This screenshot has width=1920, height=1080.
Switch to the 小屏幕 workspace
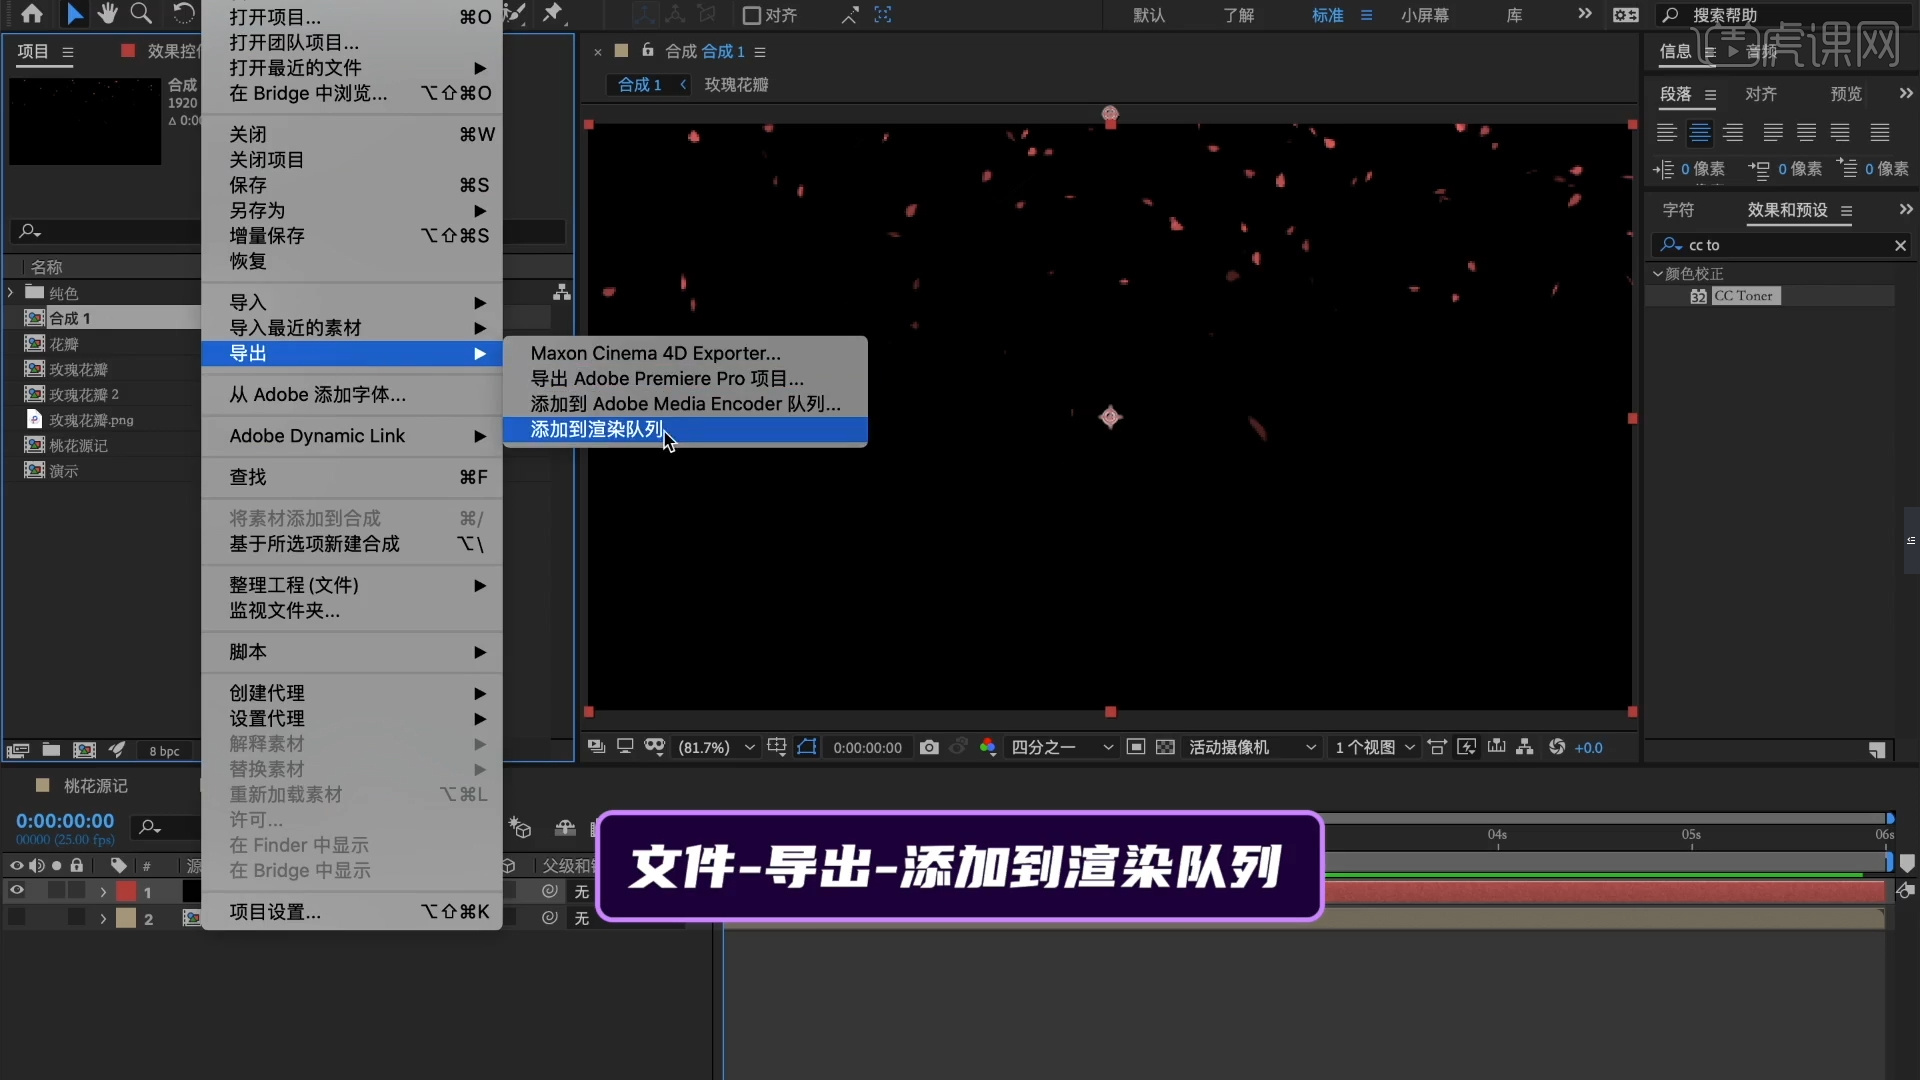point(1424,15)
